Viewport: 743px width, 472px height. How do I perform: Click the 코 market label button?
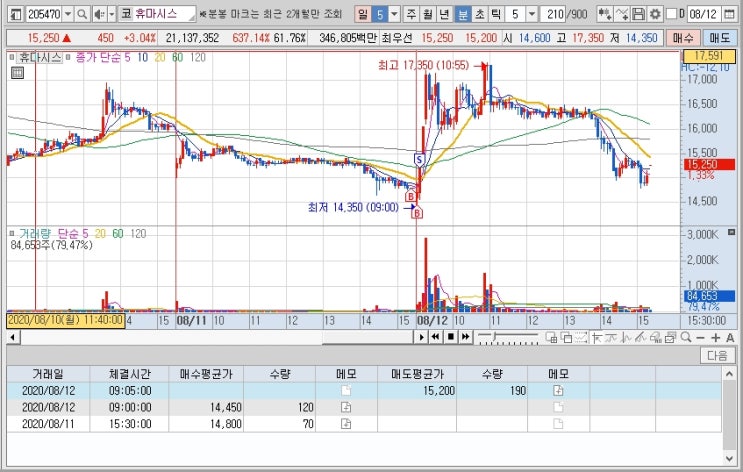pos(126,14)
